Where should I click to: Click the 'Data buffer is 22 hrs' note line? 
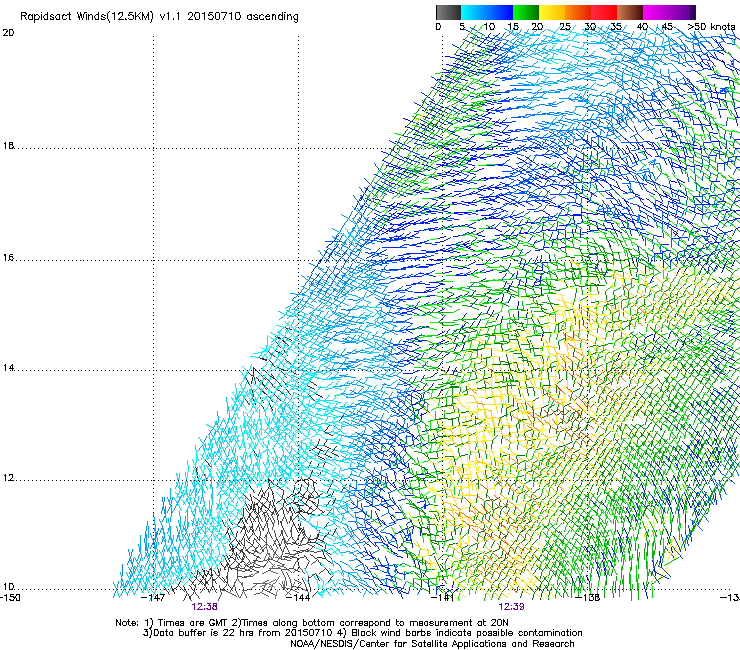[x=362, y=633]
